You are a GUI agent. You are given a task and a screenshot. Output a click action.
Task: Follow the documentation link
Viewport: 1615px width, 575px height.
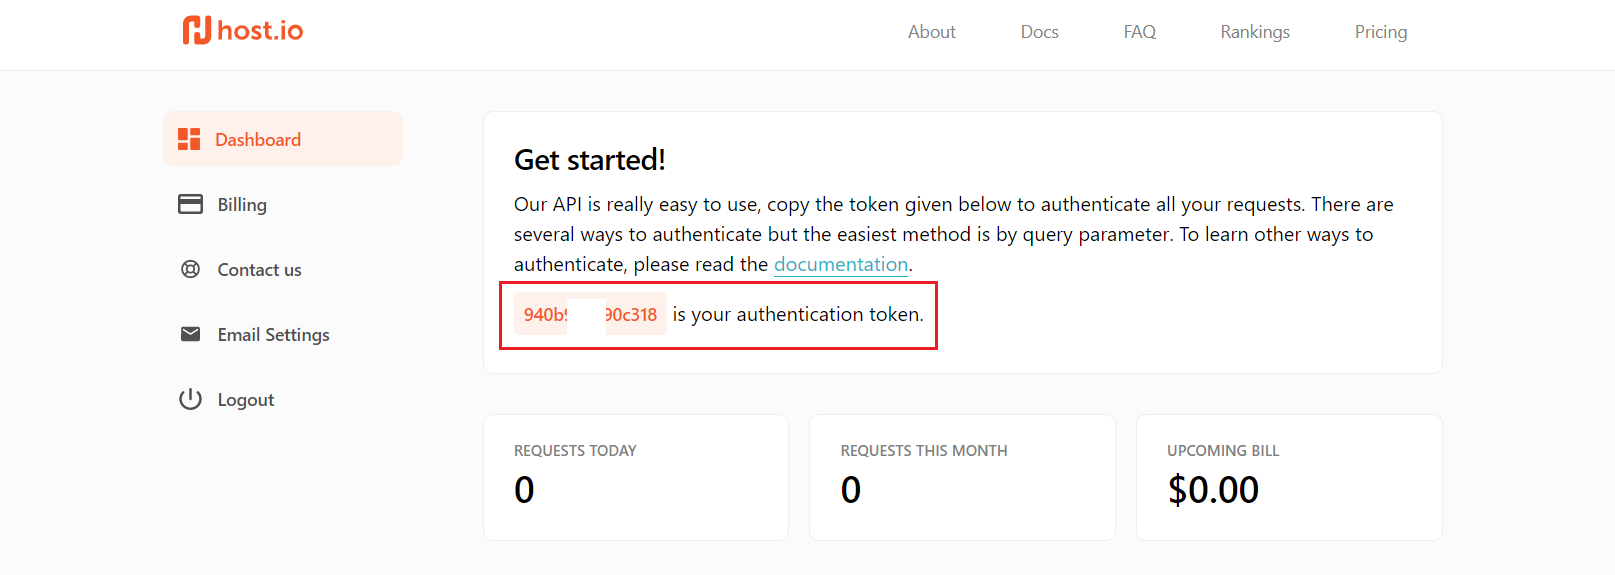pos(841,264)
